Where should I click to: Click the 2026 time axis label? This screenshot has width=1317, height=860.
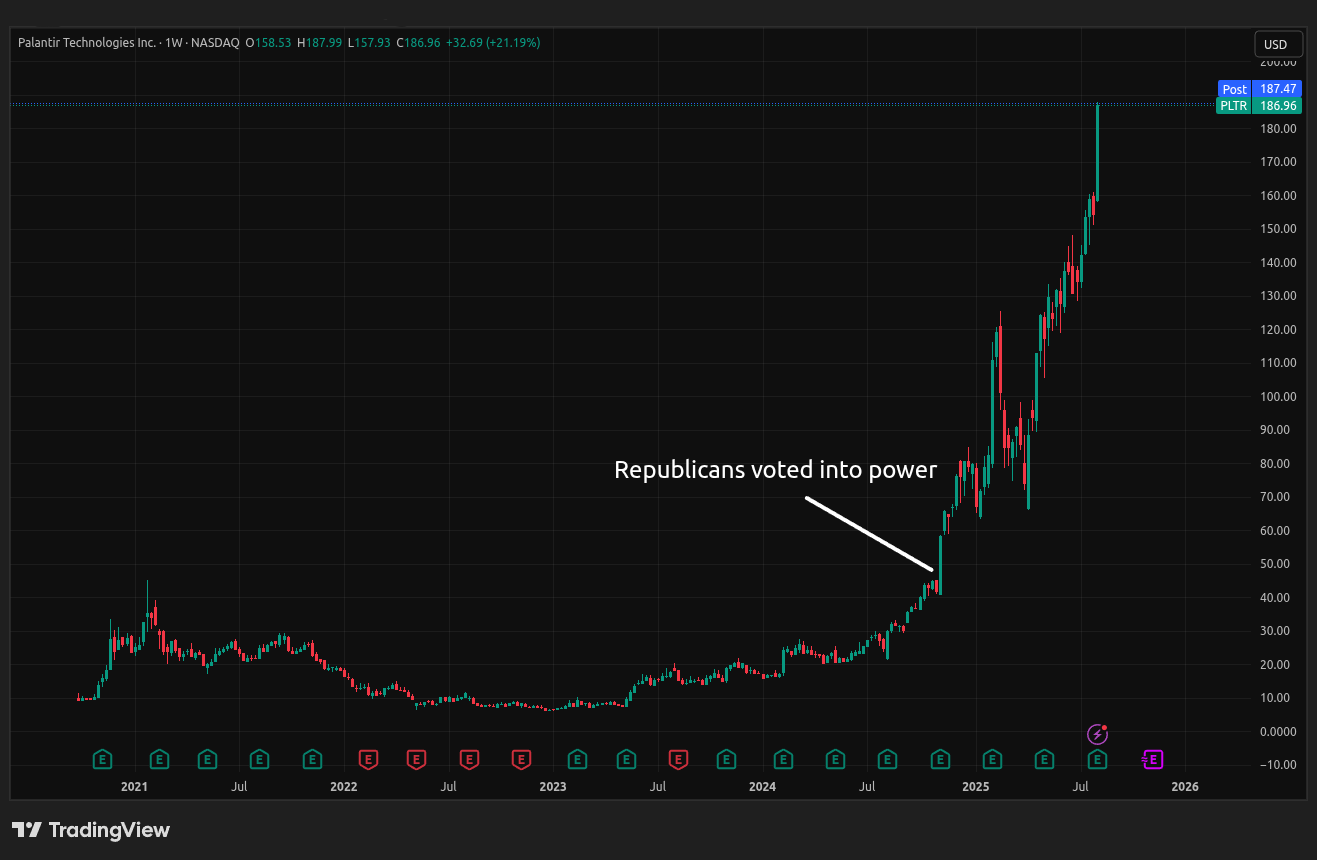tap(1185, 787)
